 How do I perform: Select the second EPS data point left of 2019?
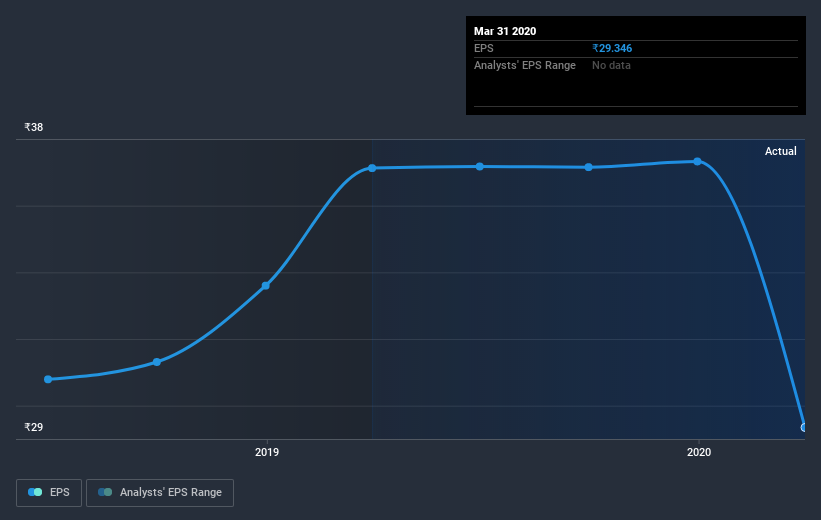click(157, 362)
